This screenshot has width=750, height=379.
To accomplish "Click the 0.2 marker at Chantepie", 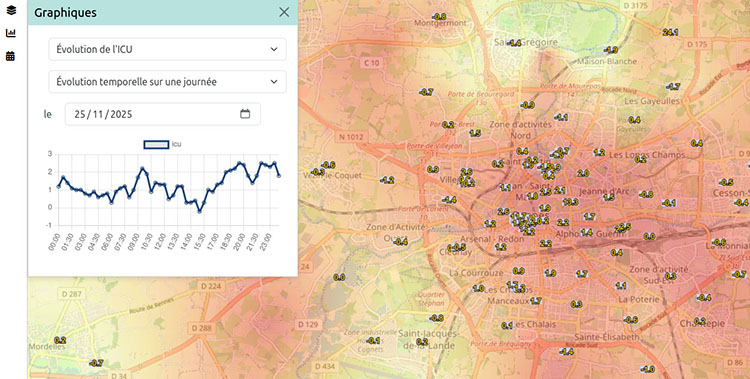I will (700, 321).
